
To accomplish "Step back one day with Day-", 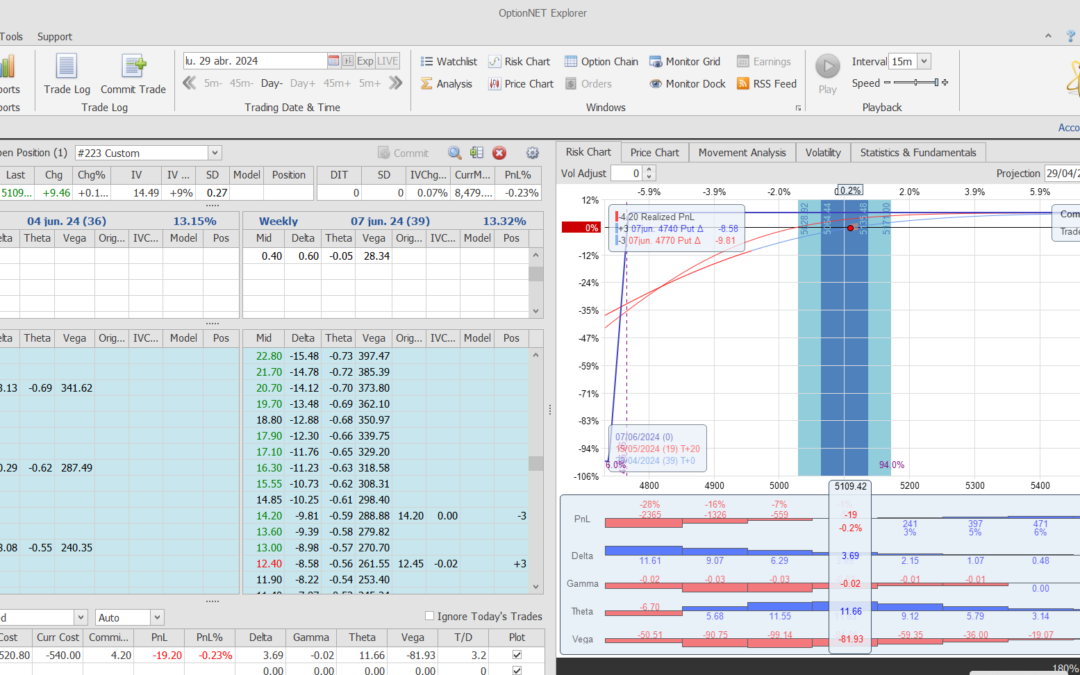I will [x=272, y=84].
